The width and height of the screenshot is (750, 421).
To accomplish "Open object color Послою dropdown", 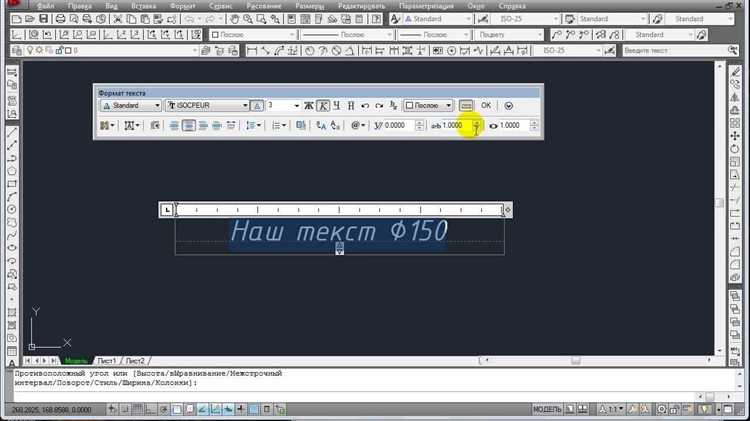I will (253, 35).
